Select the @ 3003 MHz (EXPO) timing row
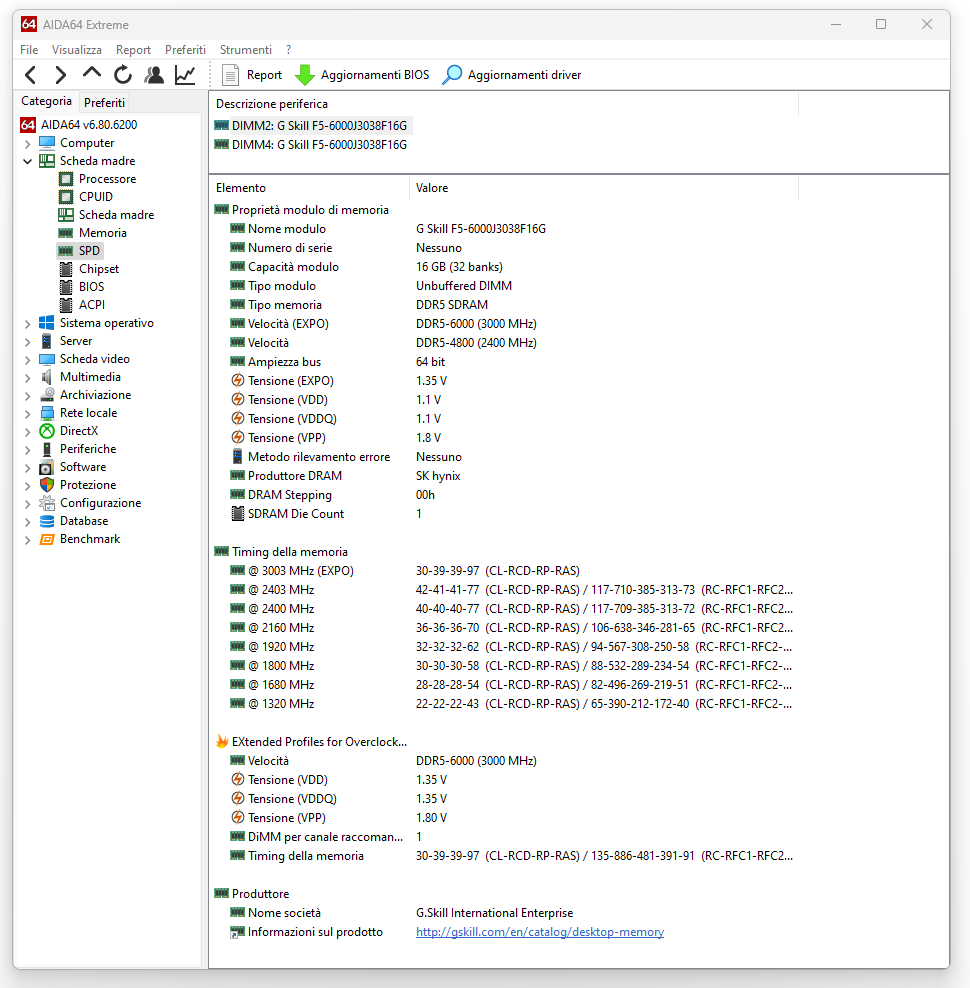 pos(504,571)
